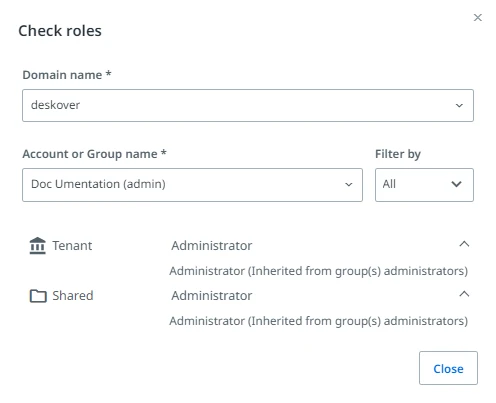Open the Filter by dropdown
Screen dimensions: 496x403
coord(424,185)
